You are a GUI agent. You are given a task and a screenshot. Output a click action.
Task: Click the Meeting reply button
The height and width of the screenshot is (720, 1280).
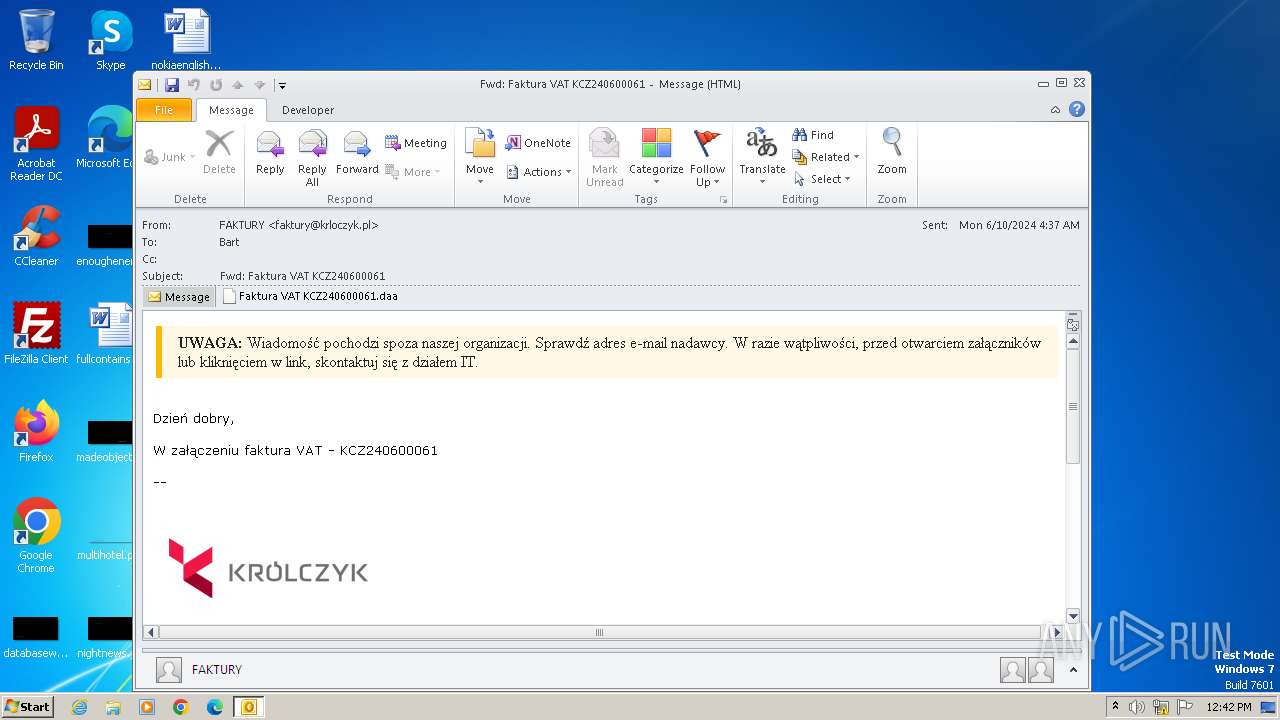pos(416,143)
